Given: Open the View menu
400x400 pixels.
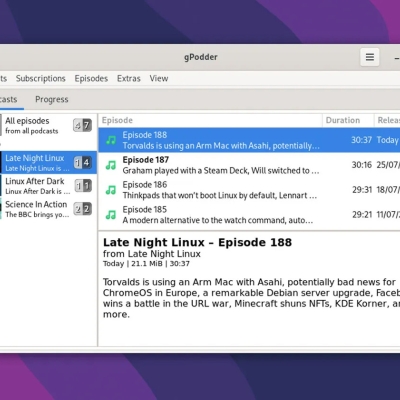Looking at the screenshot, I should (159, 79).
